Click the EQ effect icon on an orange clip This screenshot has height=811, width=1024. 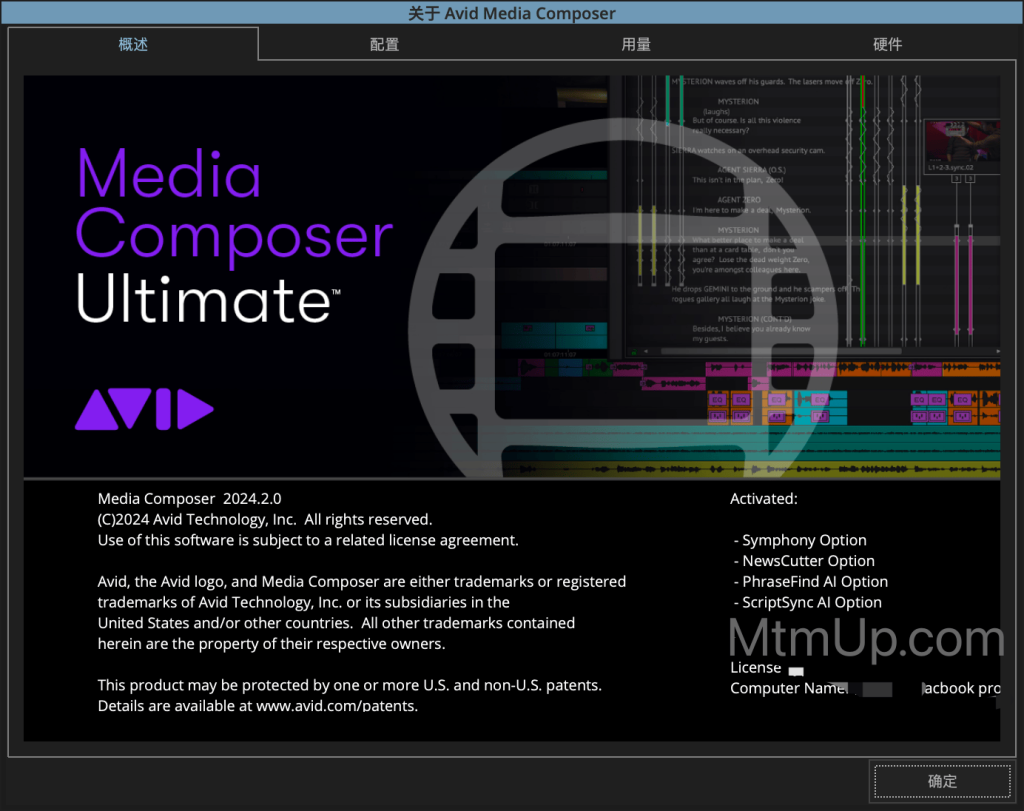[x=717, y=398]
